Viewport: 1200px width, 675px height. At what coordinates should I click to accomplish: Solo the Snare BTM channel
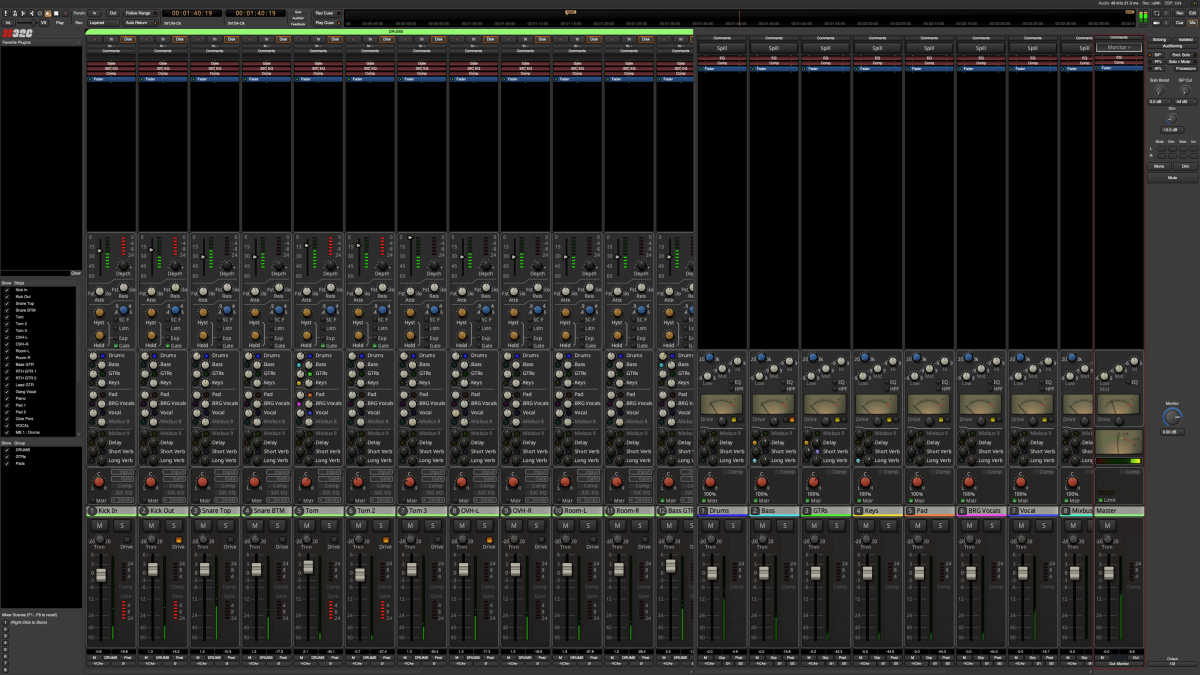point(277,525)
